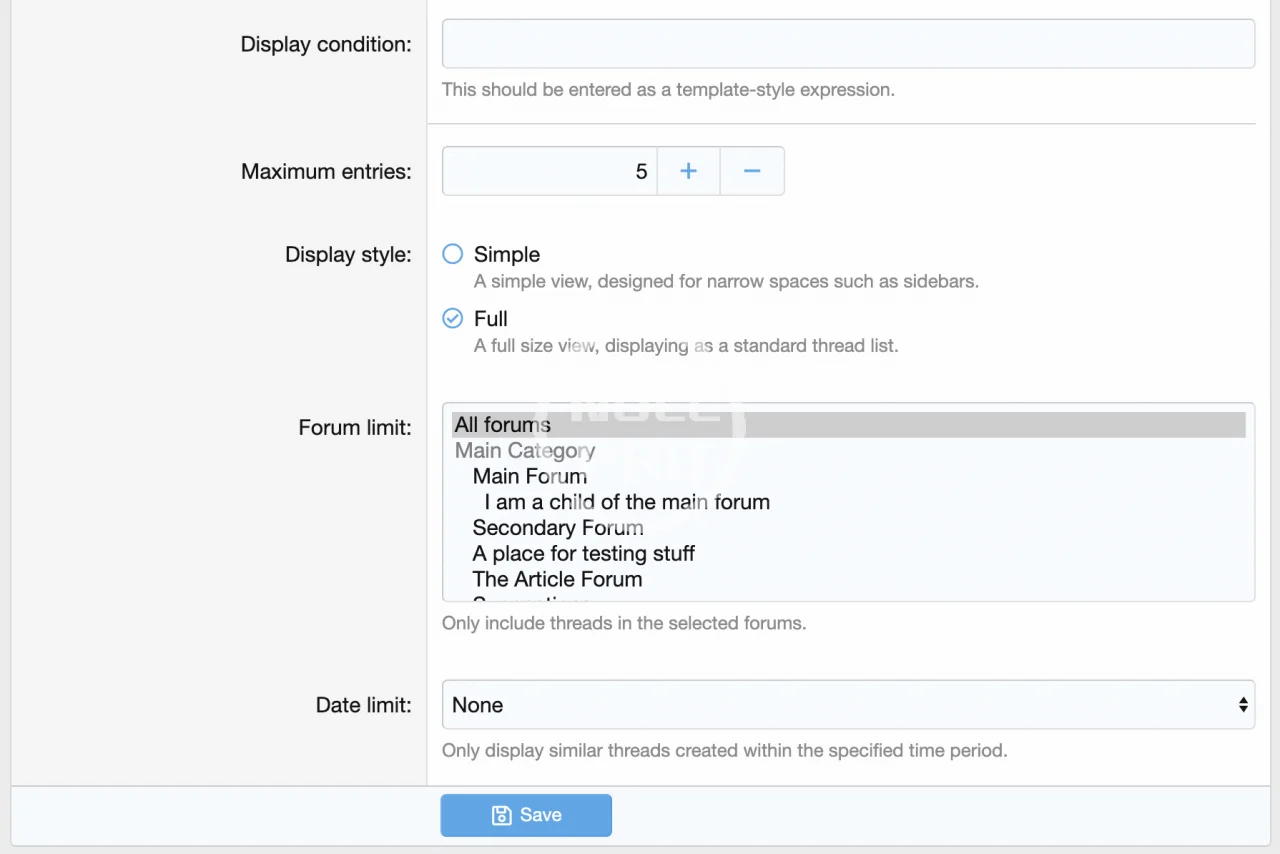Select Main Forum in the Forum limit list
The height and width of the screenshot is (854, 1280).
tap(530, 477)
